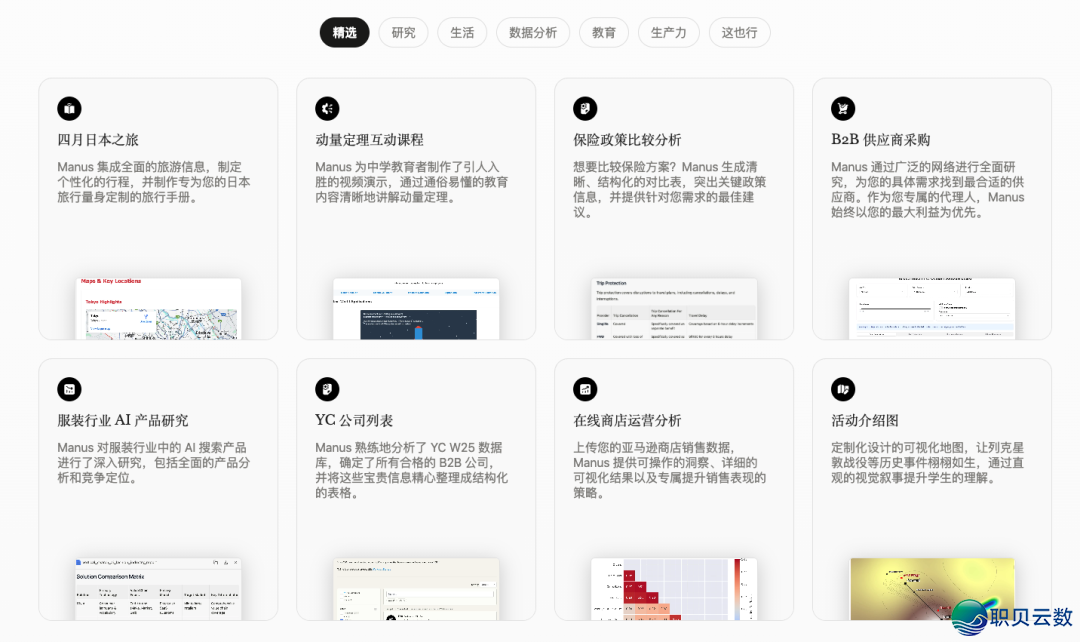This screenshot has height=642, width=1080.
Task: Click the 活动介绍图 map icon
Action: coord(843,389)
